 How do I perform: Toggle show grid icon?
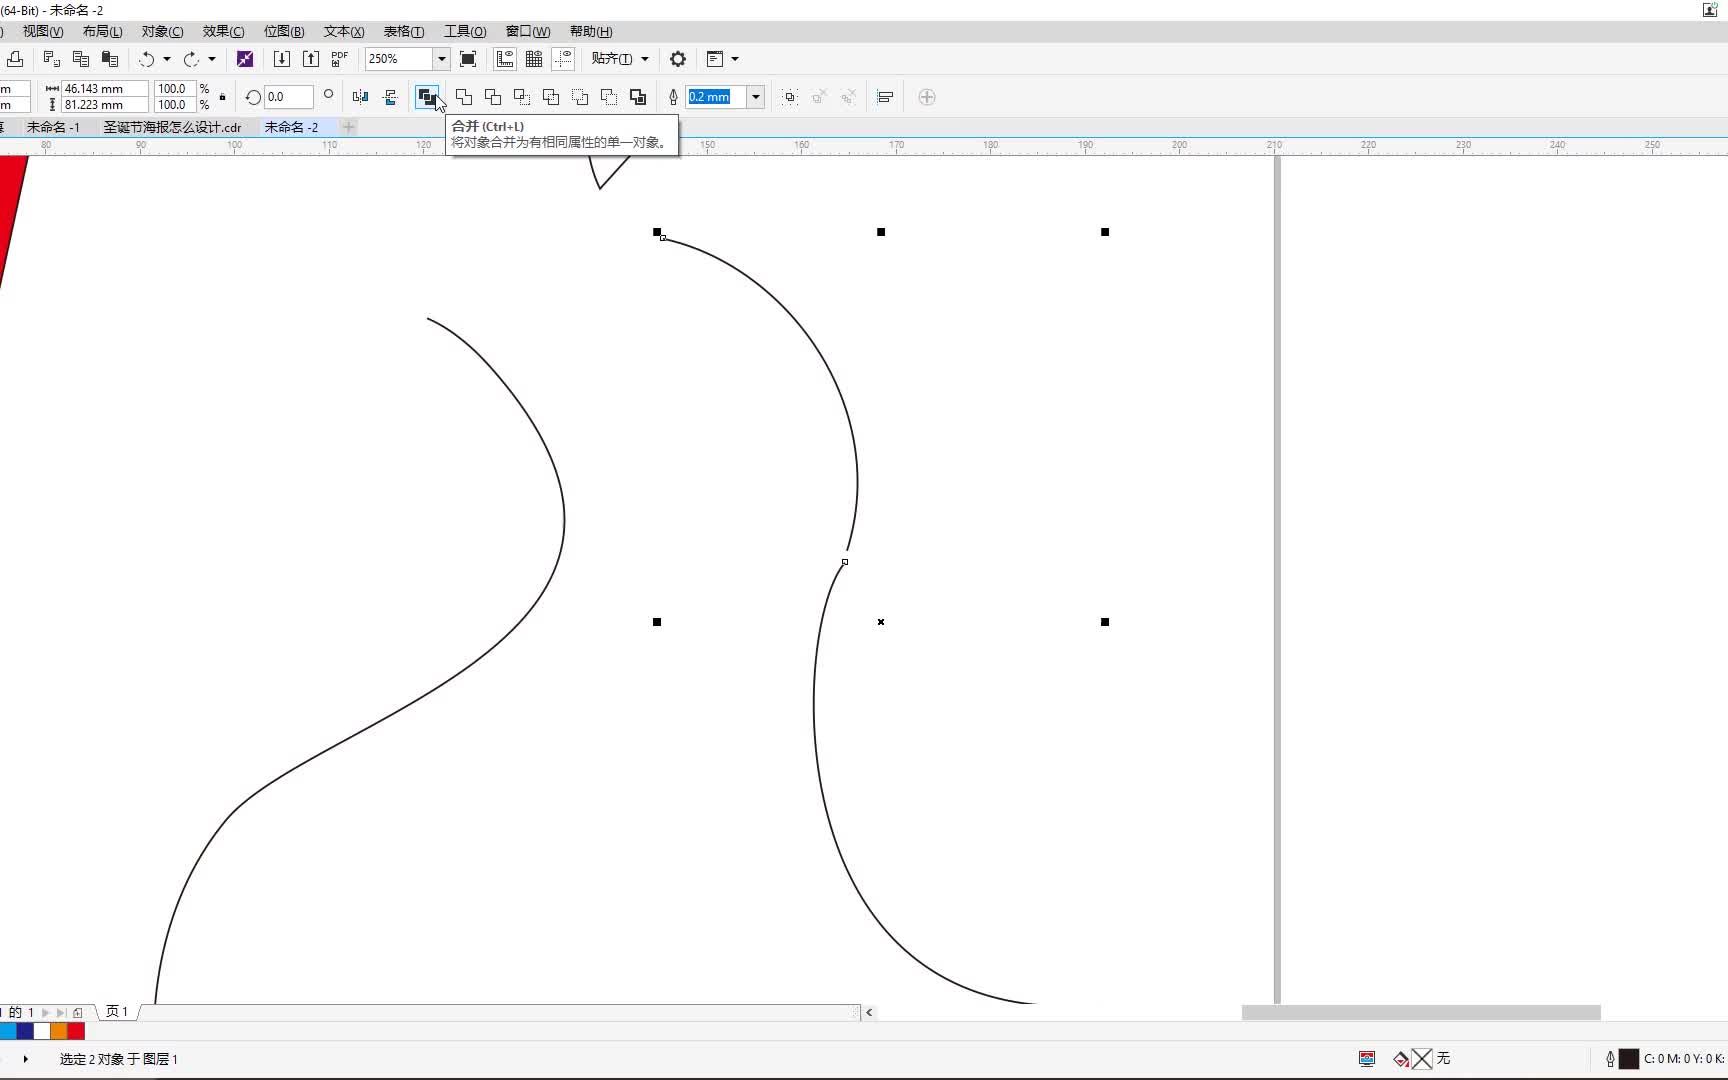click(x=534, y=59)
